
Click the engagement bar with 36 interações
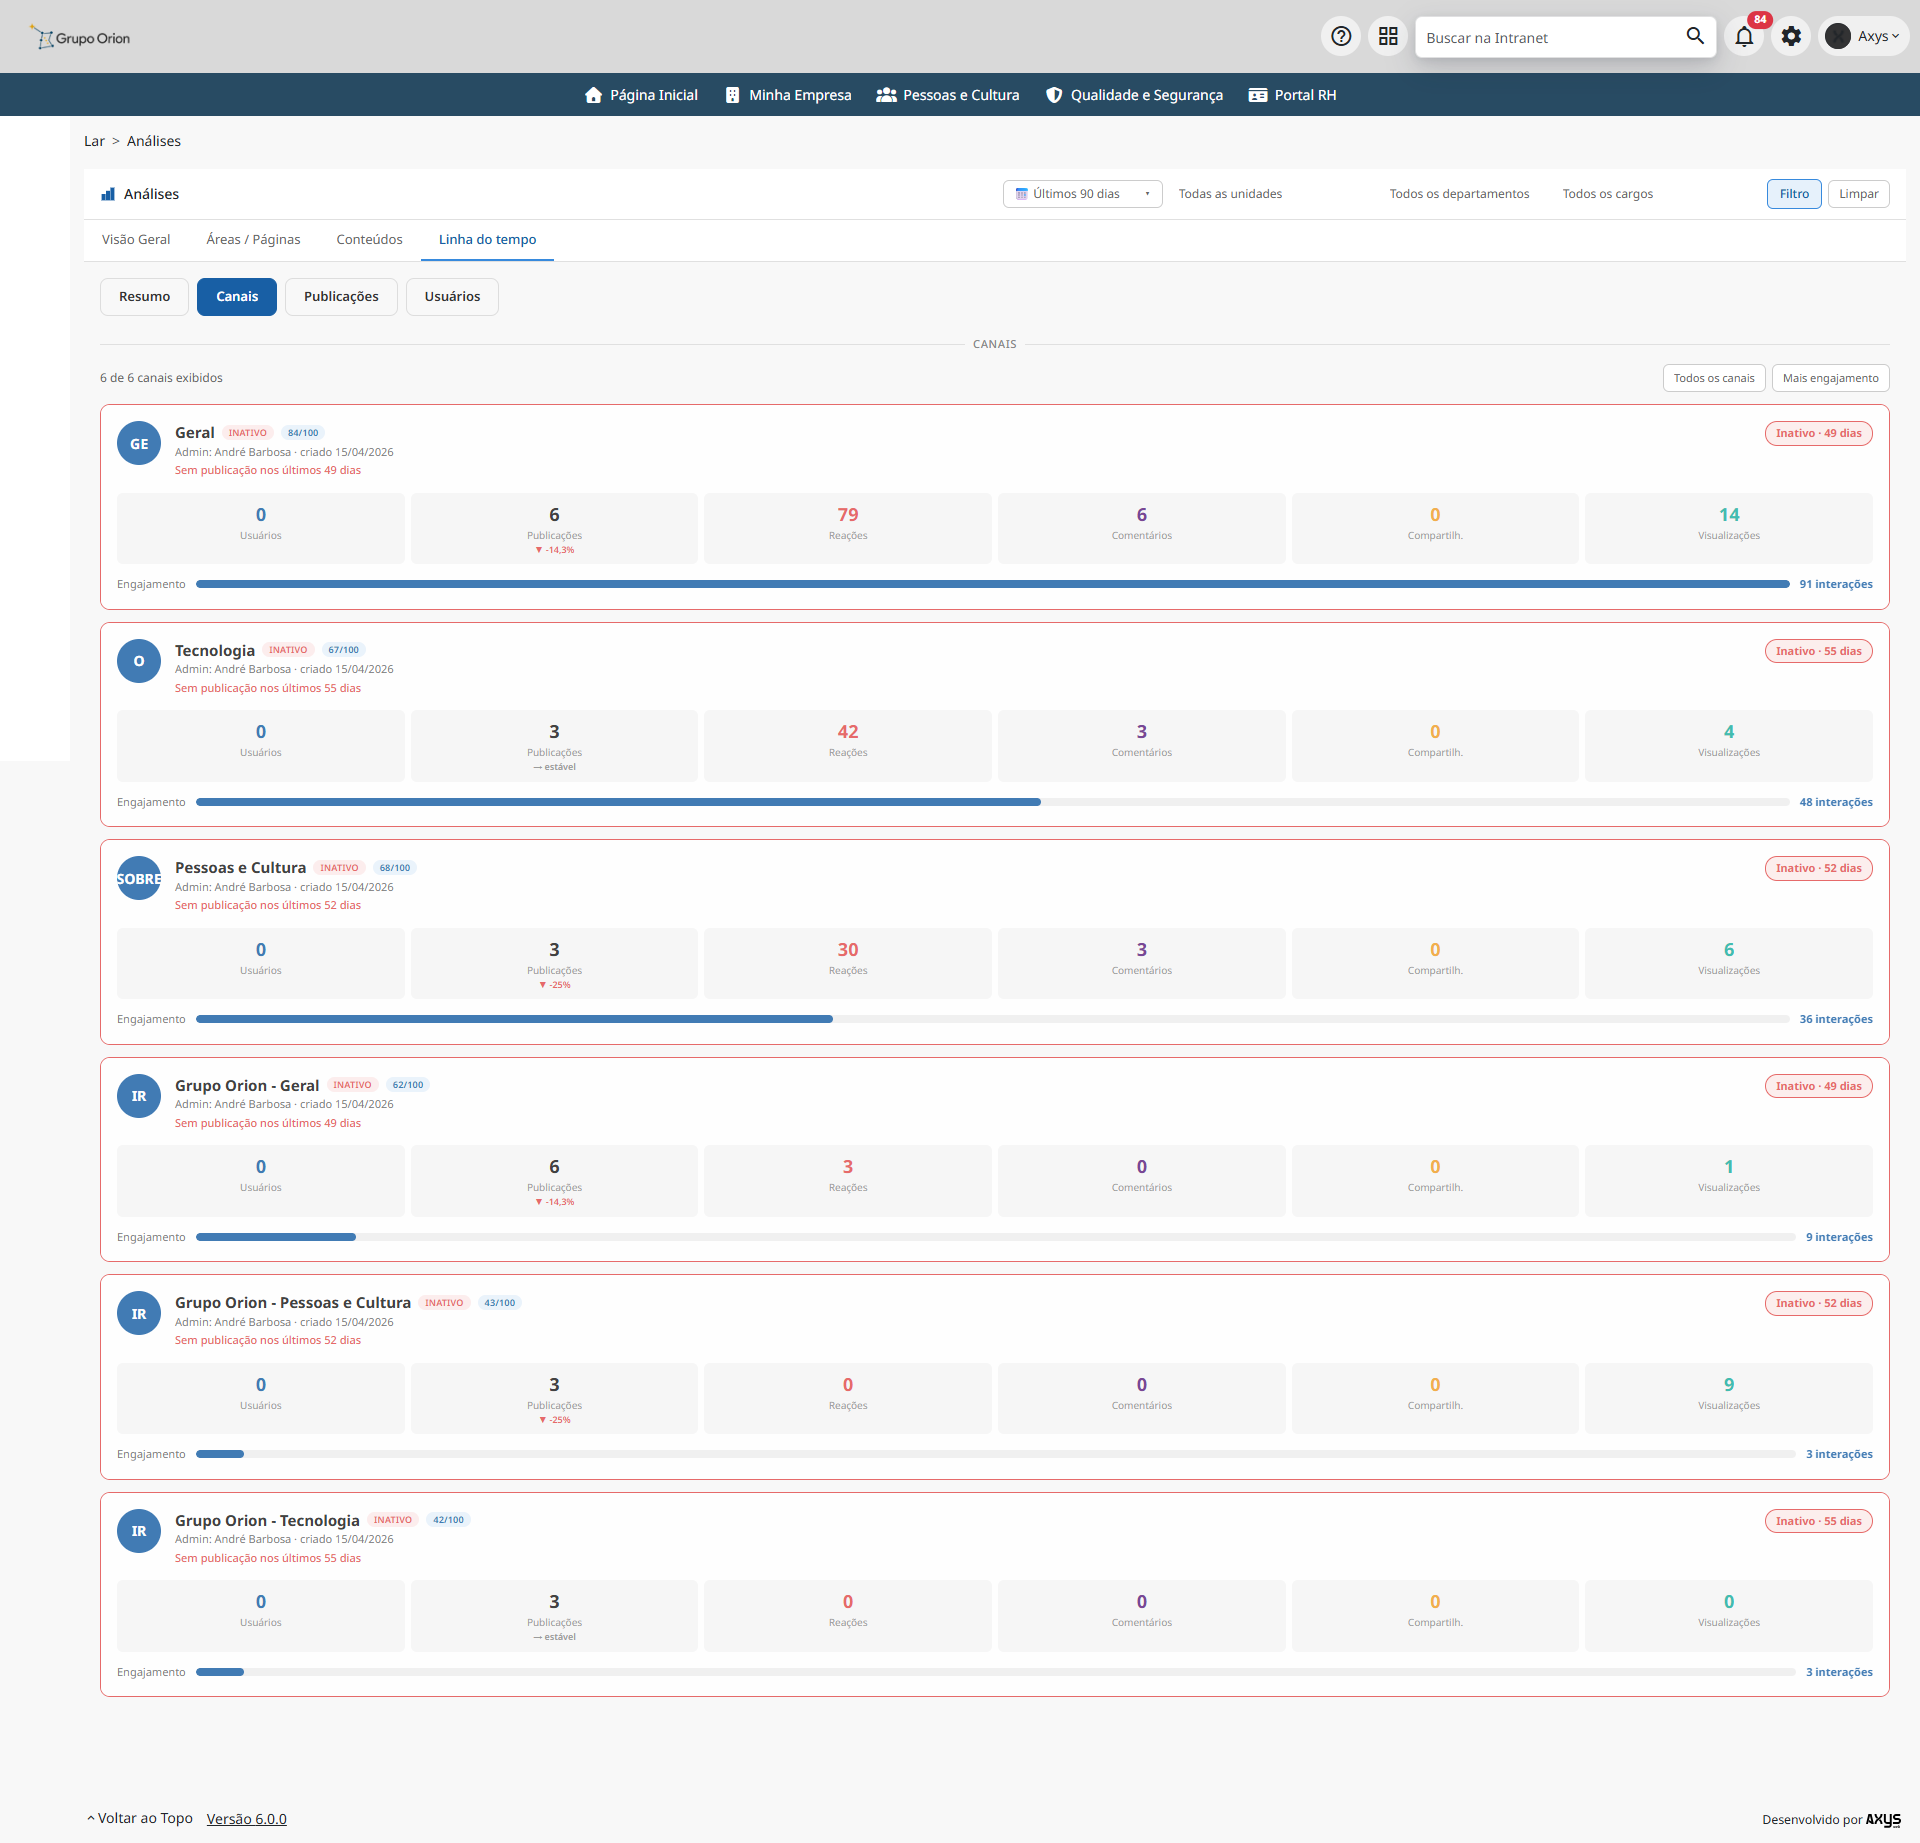pos(992,1019)
